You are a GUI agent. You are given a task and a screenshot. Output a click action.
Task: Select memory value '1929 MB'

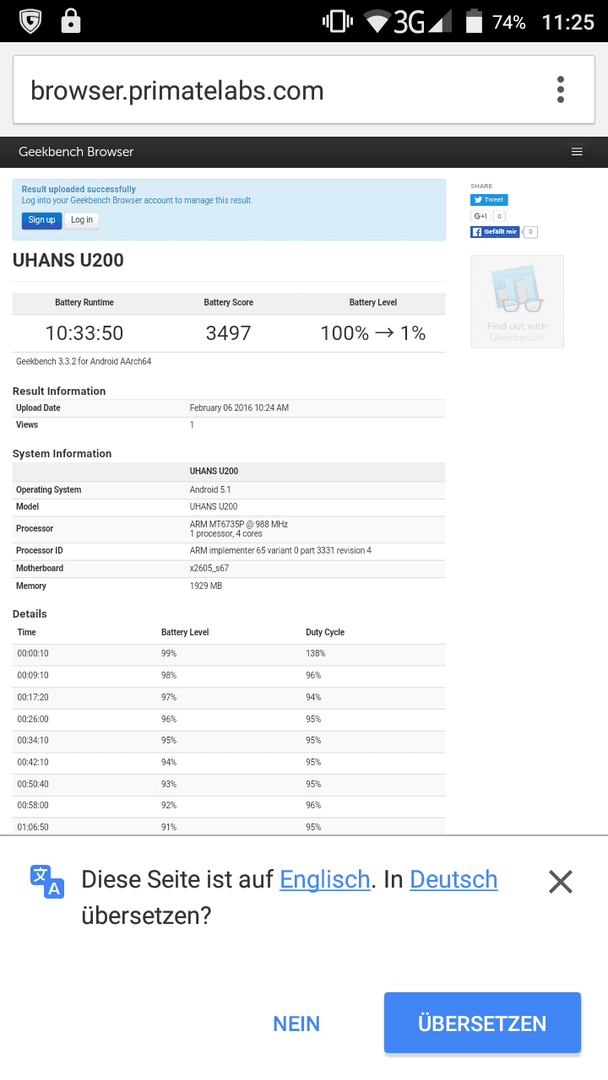click(x=206, y=586)
